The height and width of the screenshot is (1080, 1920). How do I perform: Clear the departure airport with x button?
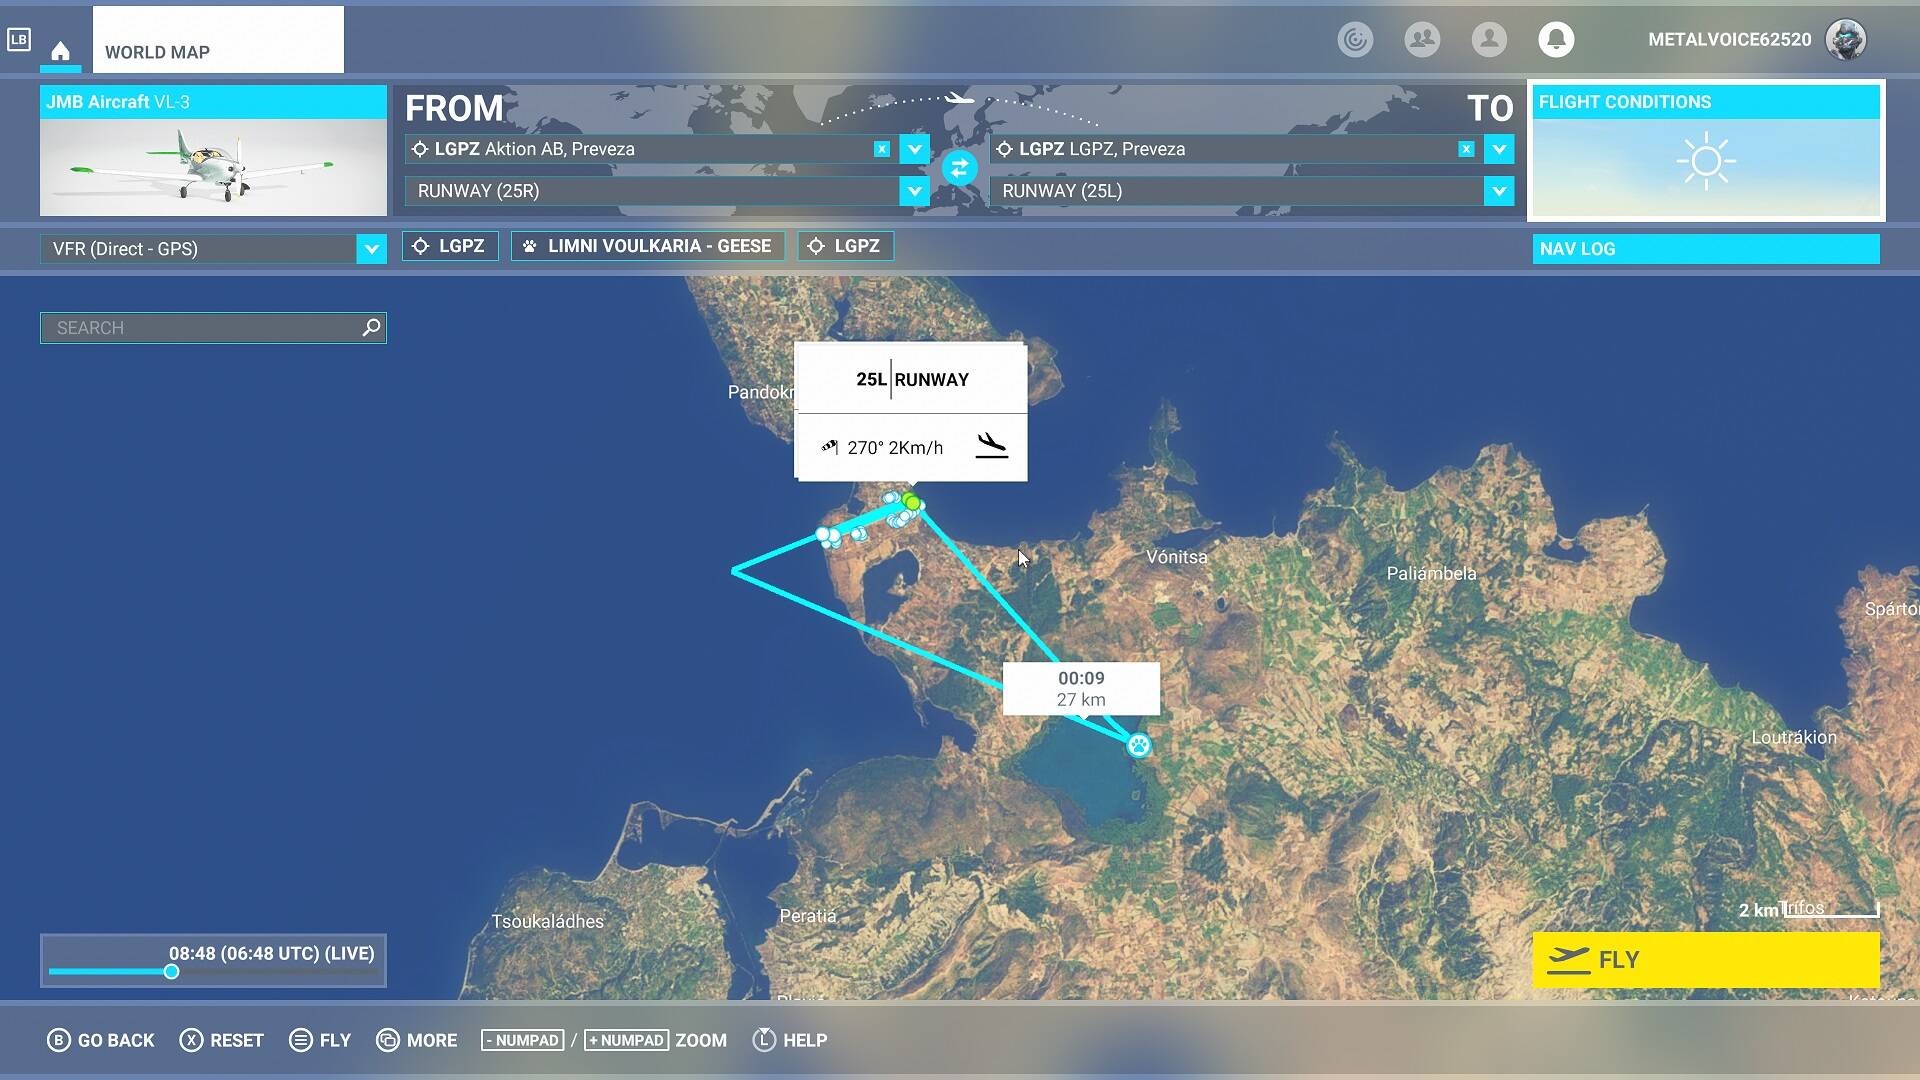click(881, 149)
